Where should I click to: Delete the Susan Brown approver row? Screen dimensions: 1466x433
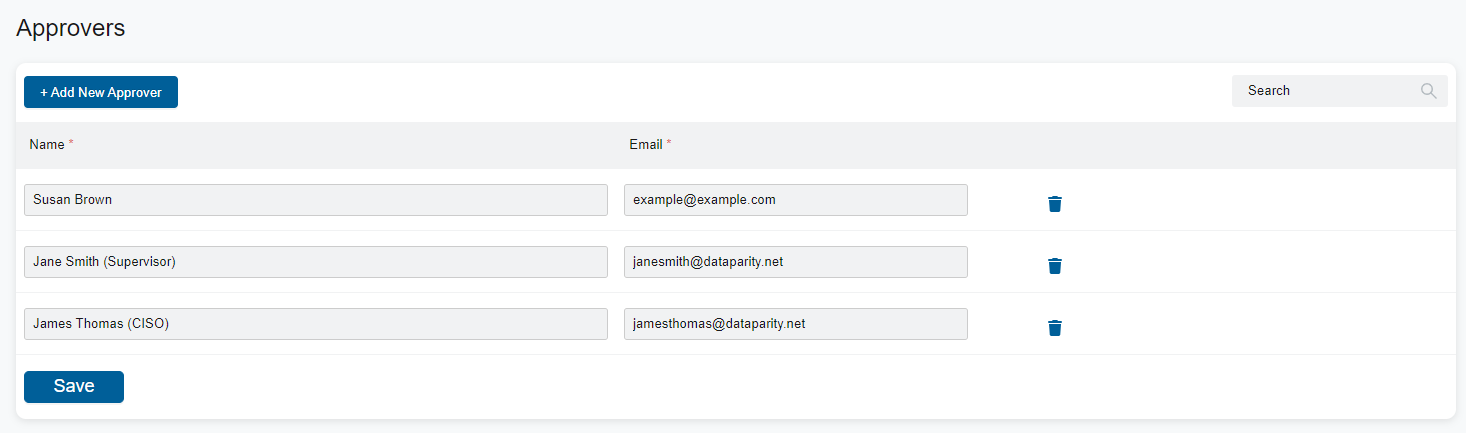pos(1054,204)
